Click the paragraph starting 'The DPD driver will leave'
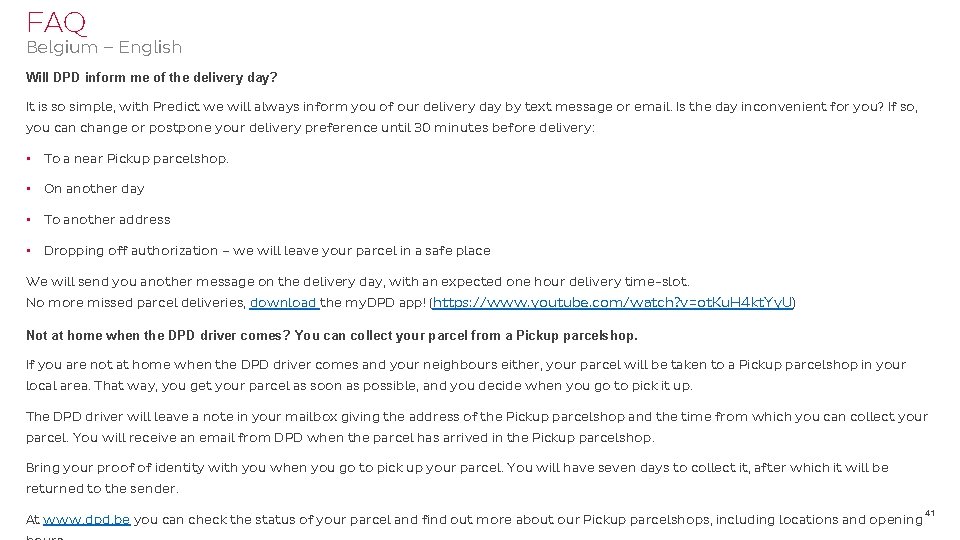Viewport: 960px width, 540px height. pyautogui.click(x=476, y=417)
